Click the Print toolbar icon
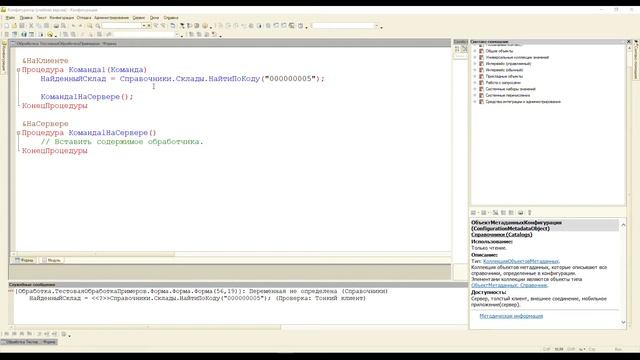This screenshot has width=640, height=360. coord(56,26)
